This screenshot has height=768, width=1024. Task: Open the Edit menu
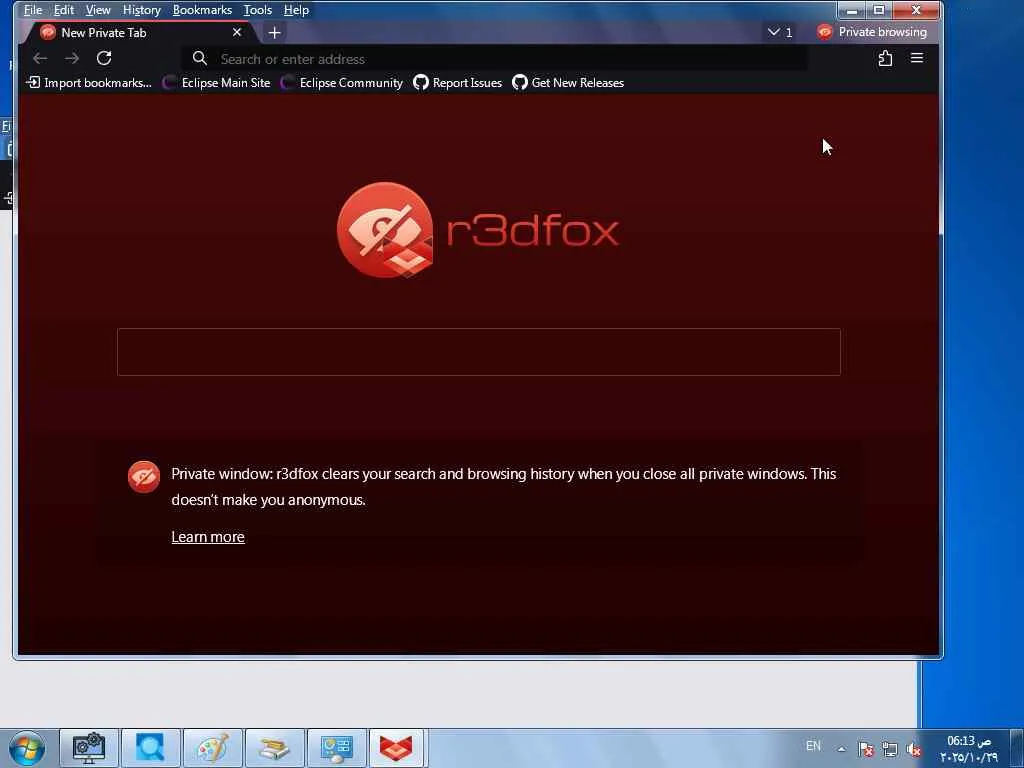tap(63, 10)
